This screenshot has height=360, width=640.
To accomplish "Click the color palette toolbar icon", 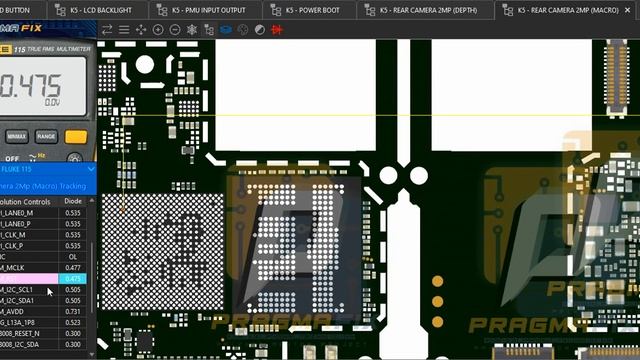I will point(243,29).
